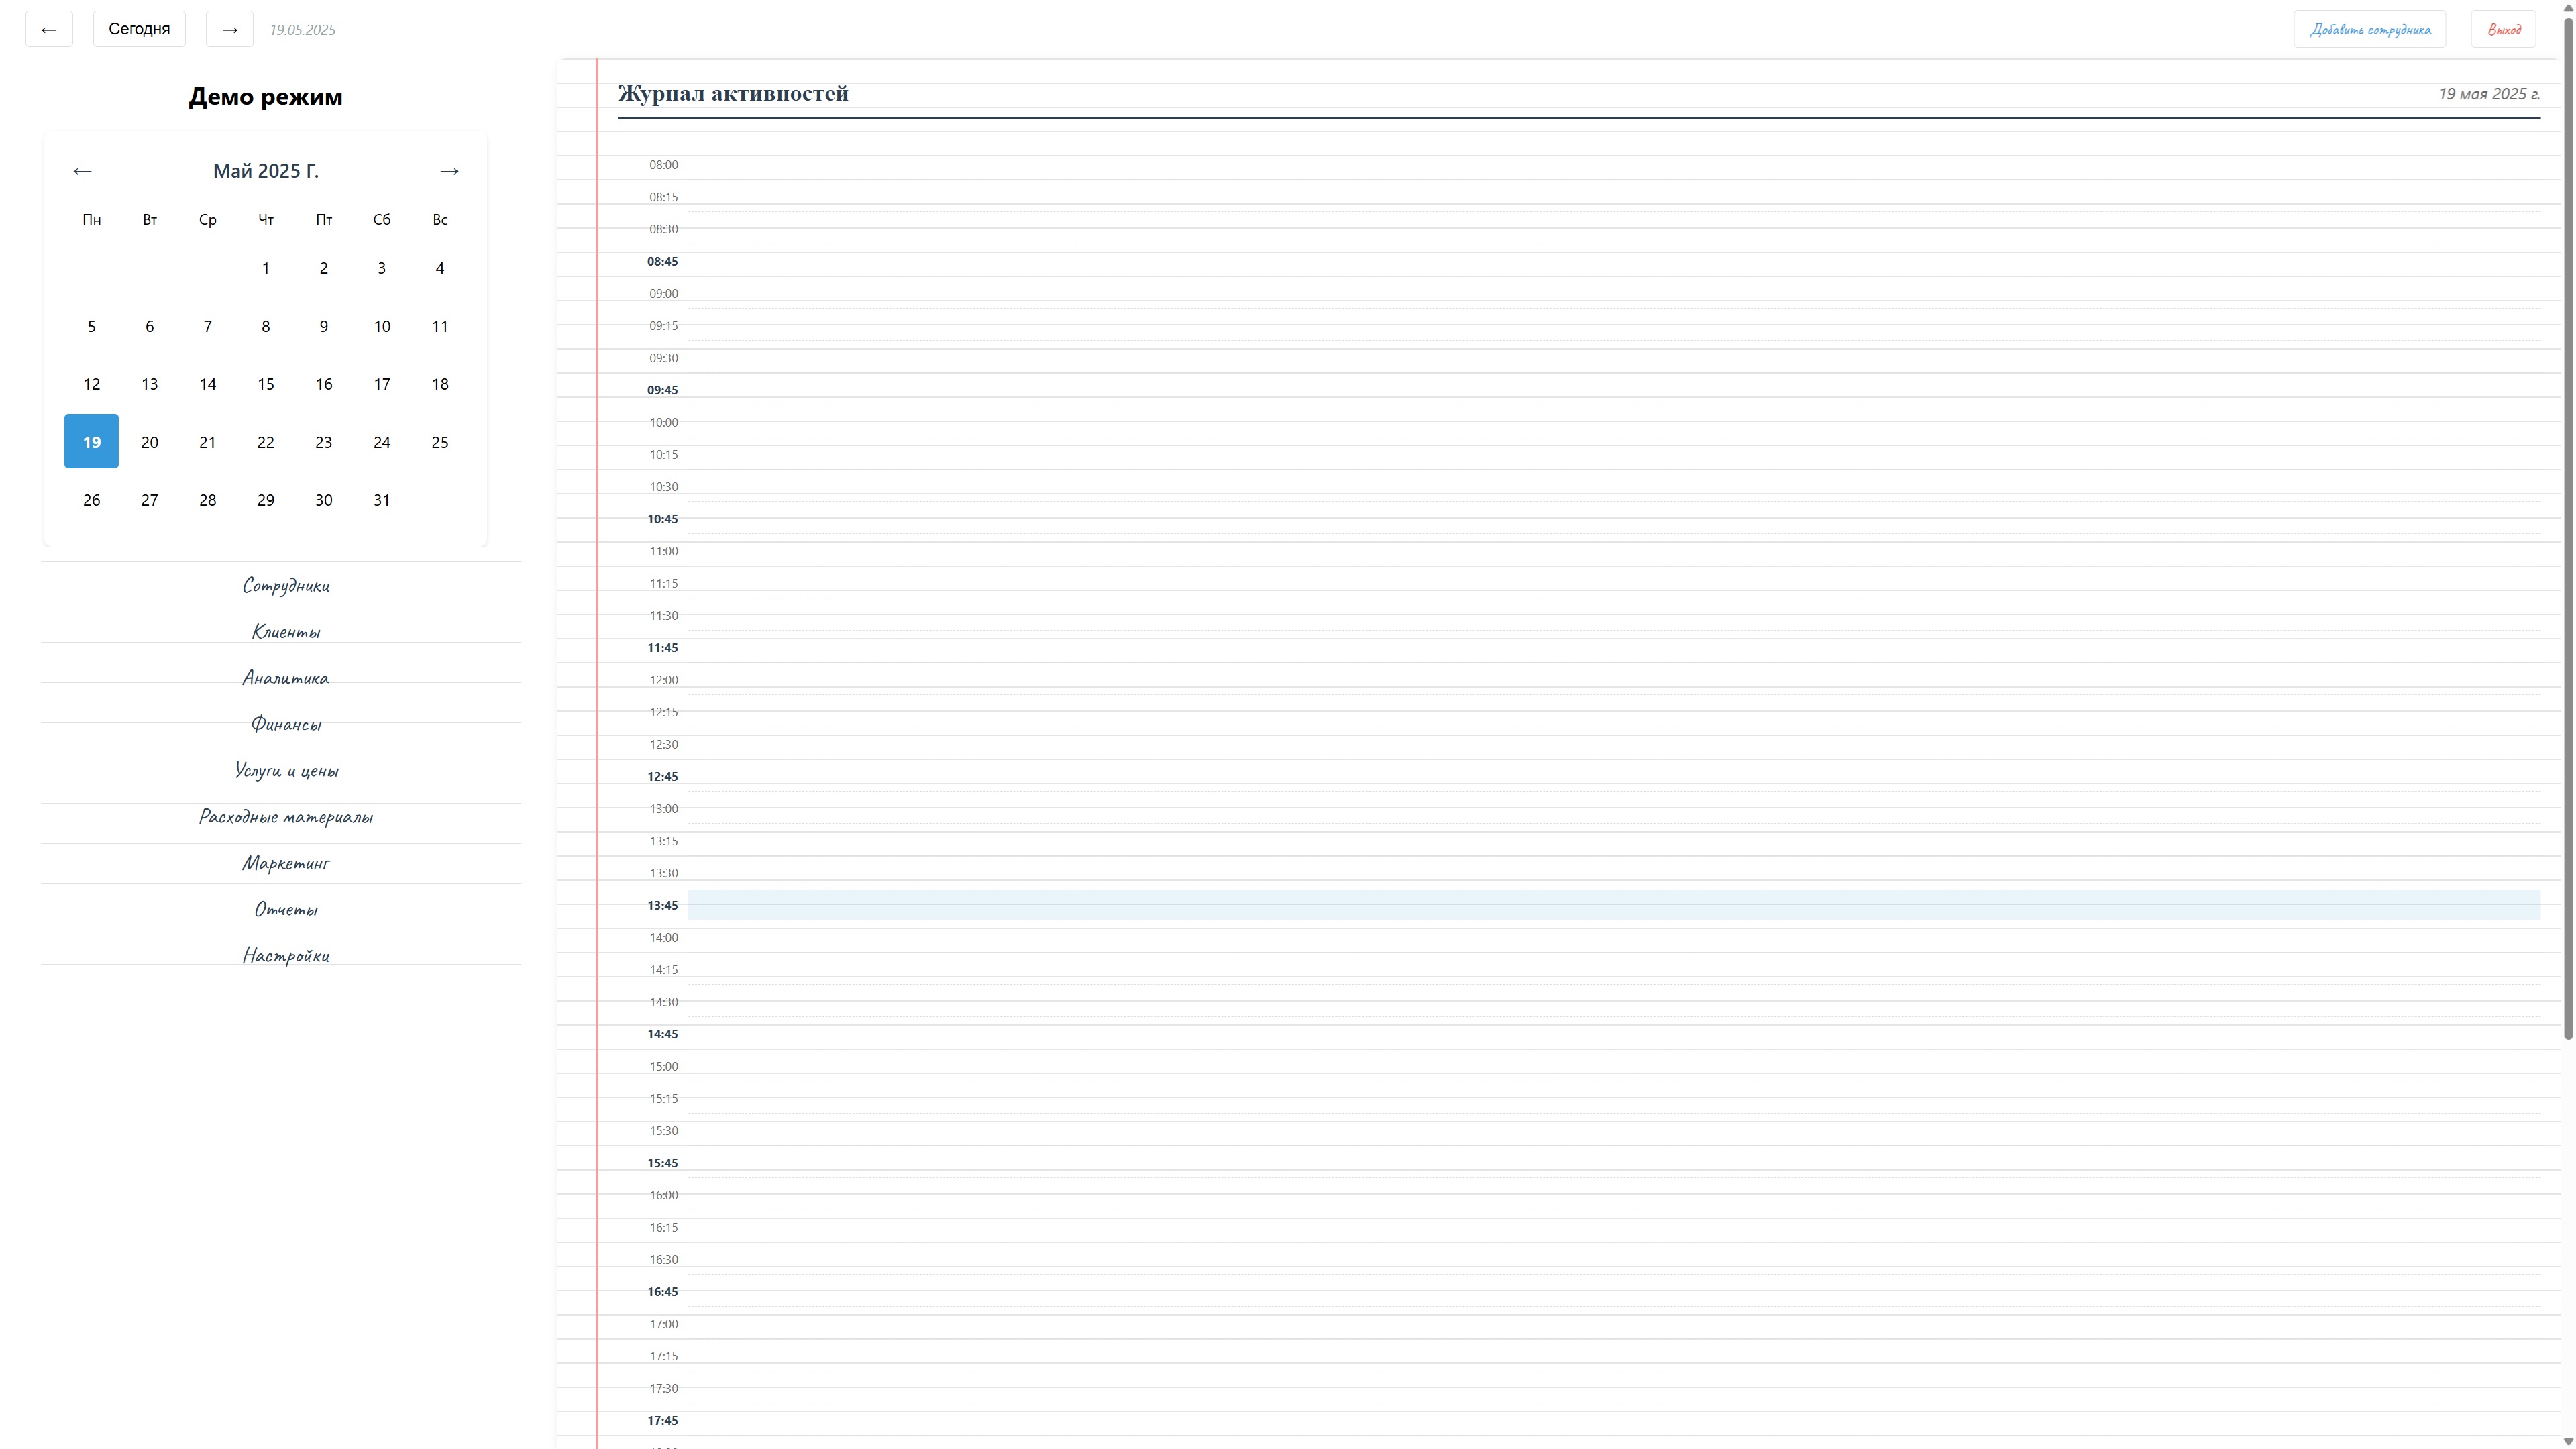This screenshot has width=2576, height=1449.
Task: Select May 7 in the calendar
Action: tap(207, 326)
